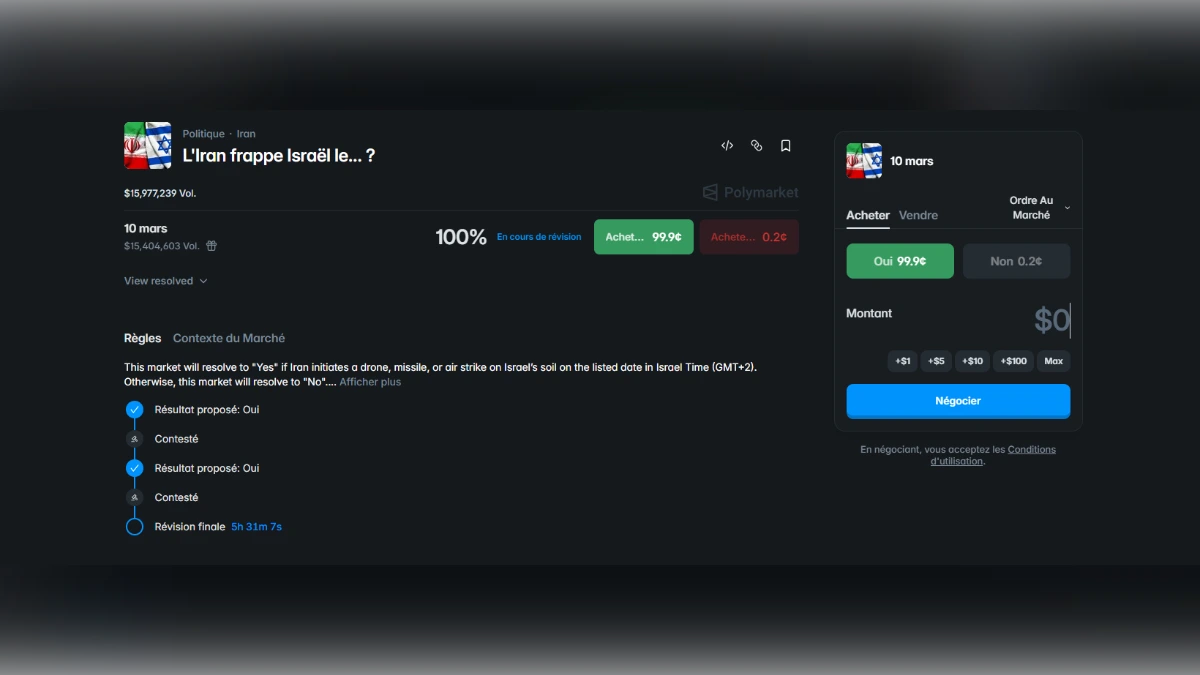Click the blue Négocier button
The height and width of the screenshot is (675, 1200).
click(x=958, y=401)
